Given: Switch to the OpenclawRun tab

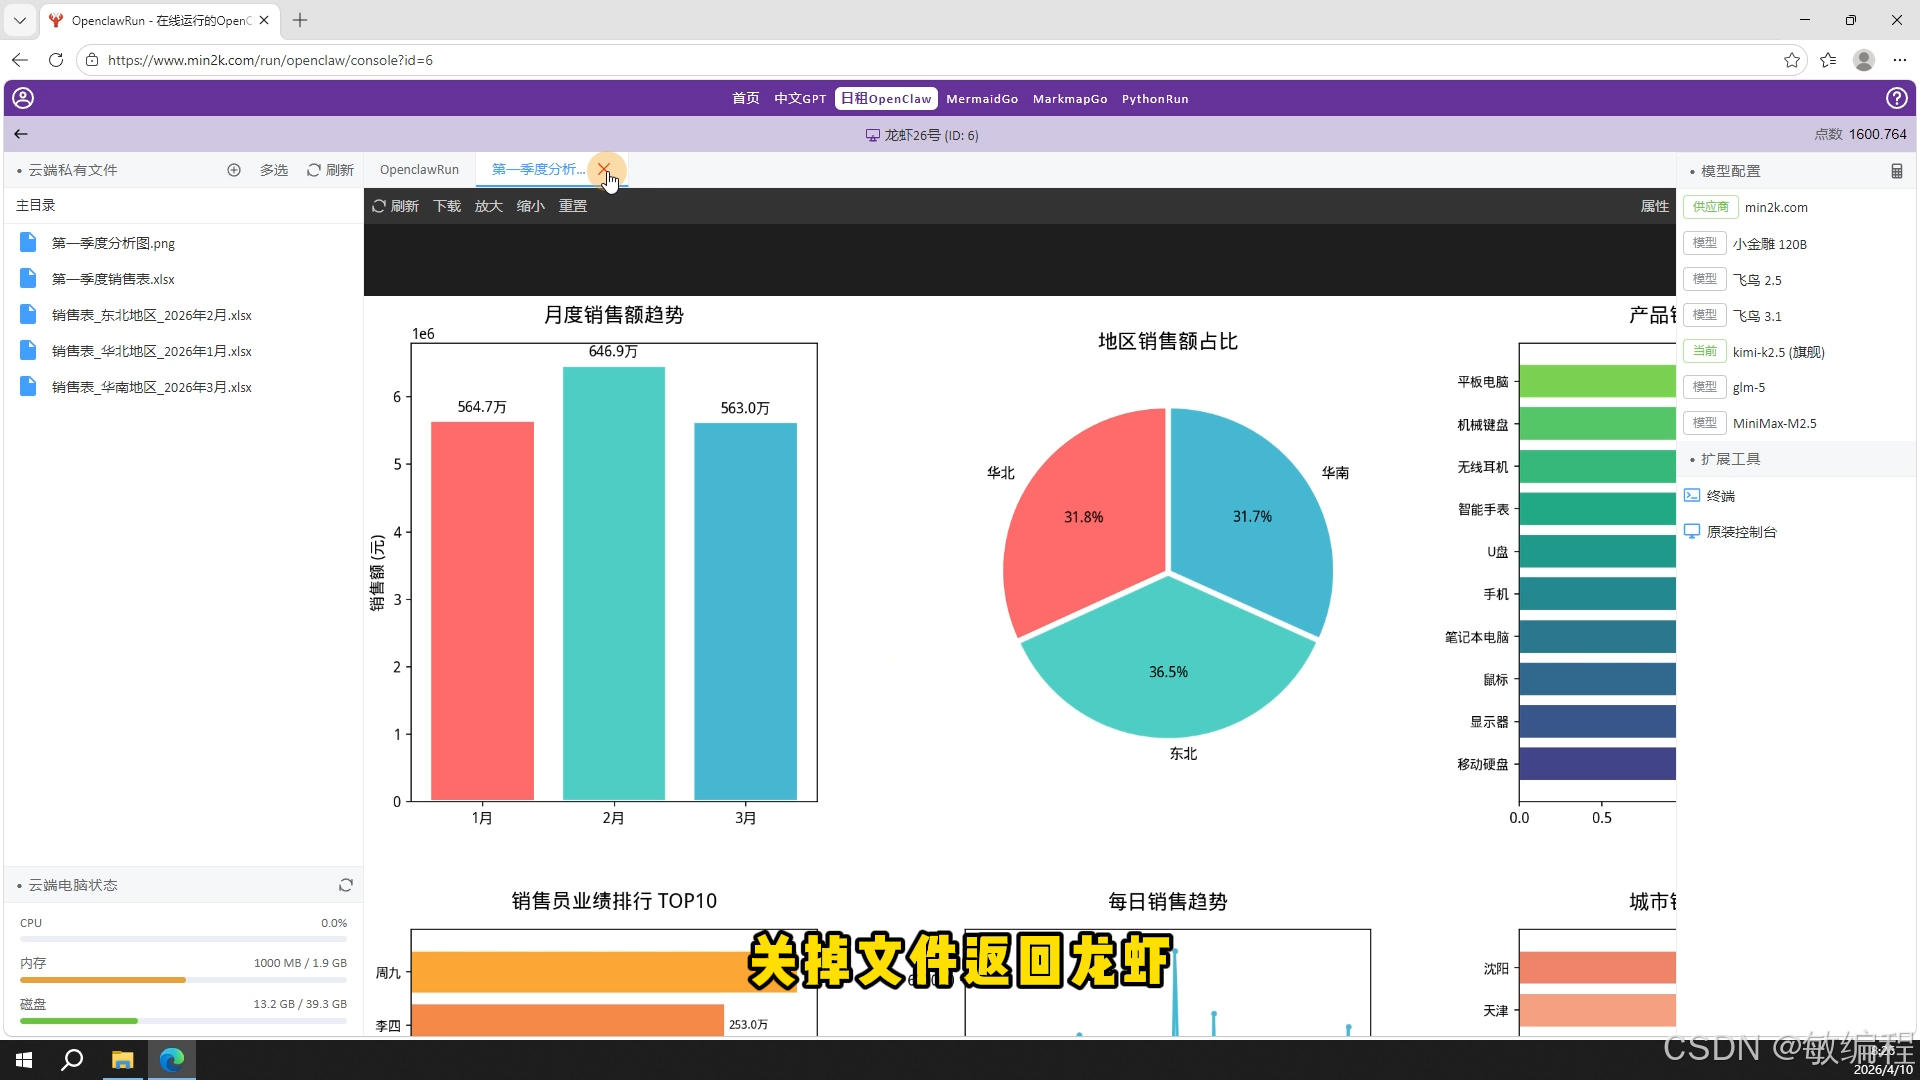Looking at the screenshot, I should click(419, 169).
